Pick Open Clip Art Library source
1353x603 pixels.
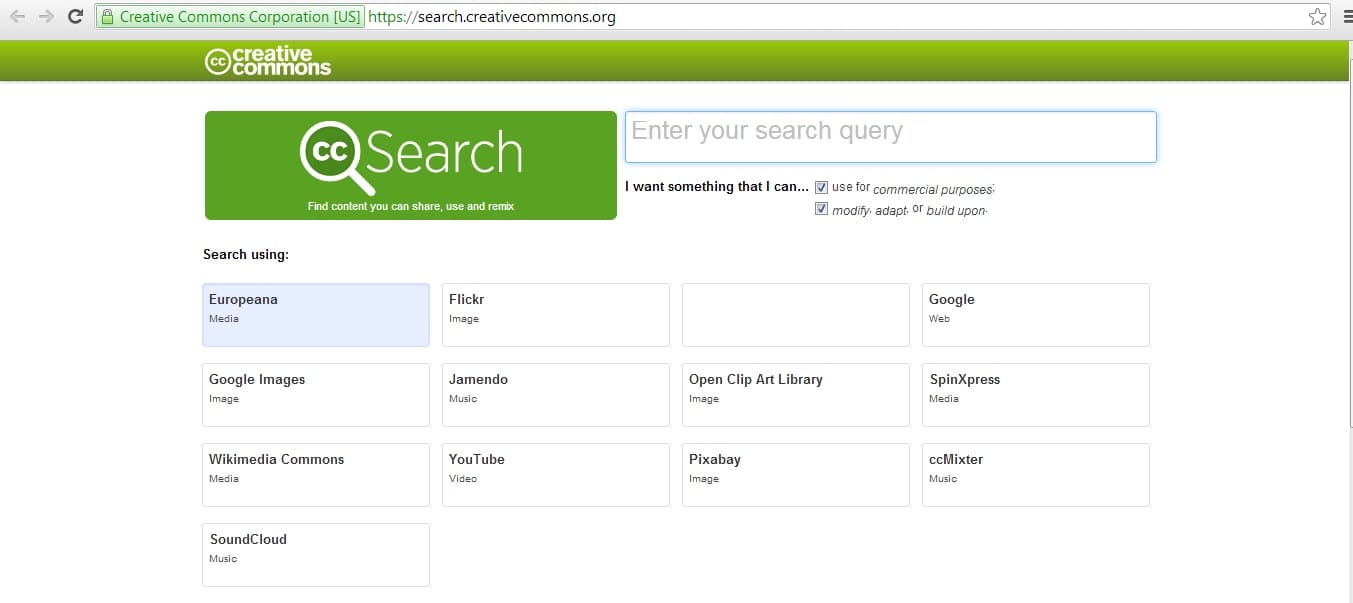pos(796,395)
